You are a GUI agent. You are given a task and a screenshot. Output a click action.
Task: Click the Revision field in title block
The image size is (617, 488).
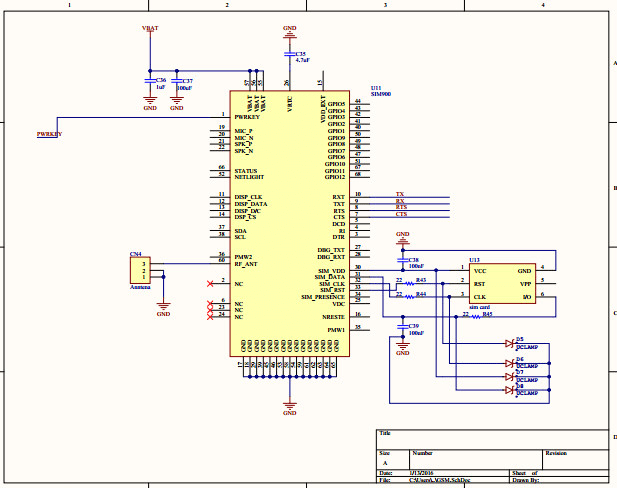(575, 459)
